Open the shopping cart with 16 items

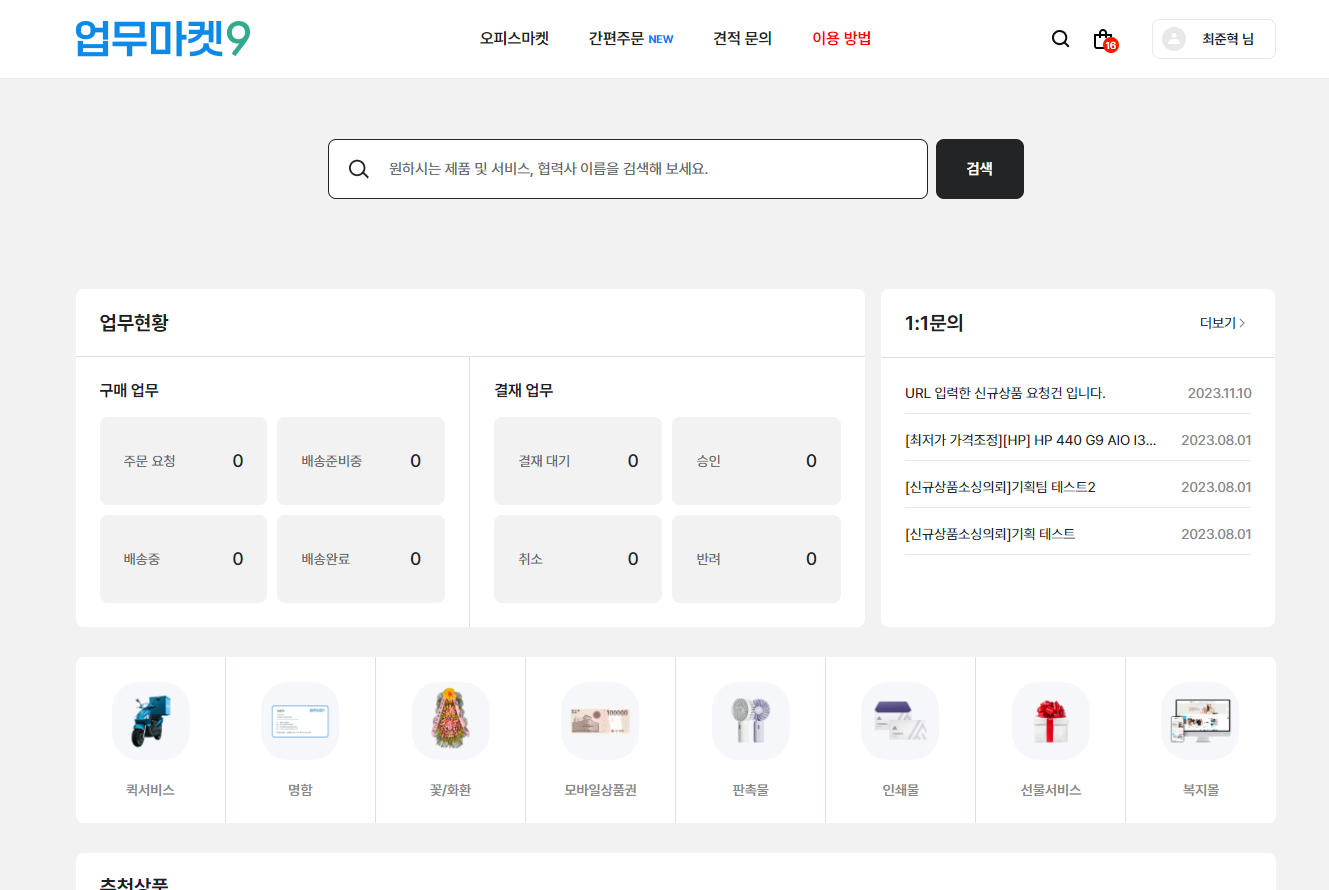coord(1103,39)
